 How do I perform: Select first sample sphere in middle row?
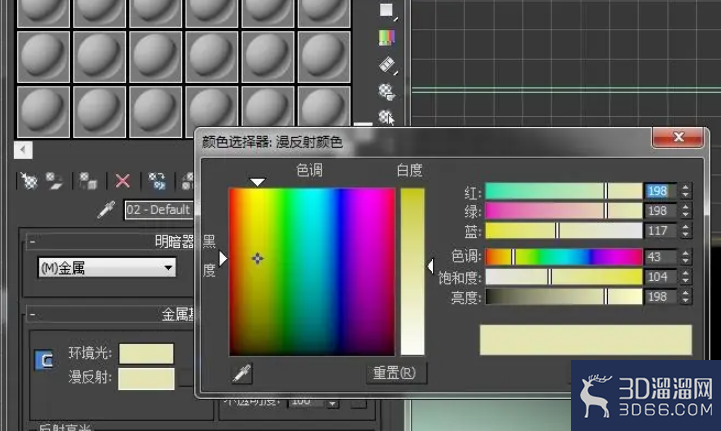pyautogui.click(x=44, y=57)
